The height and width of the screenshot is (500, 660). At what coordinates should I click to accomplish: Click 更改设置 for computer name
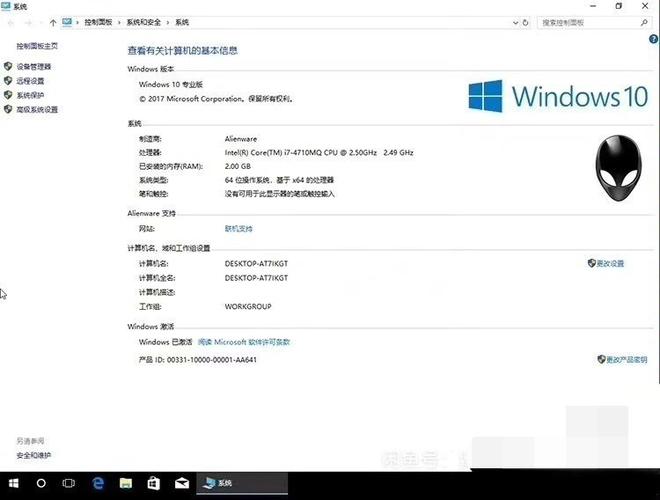pos(610,263)
